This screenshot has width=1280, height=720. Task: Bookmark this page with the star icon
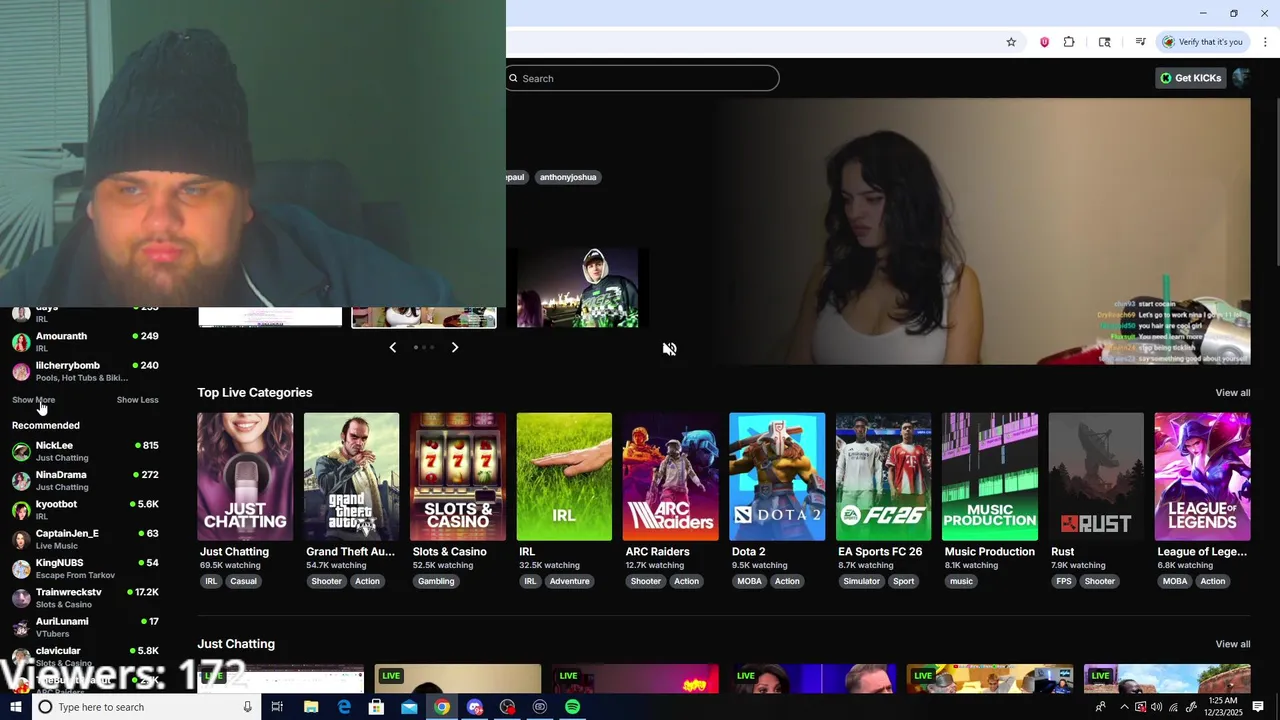1011,42
